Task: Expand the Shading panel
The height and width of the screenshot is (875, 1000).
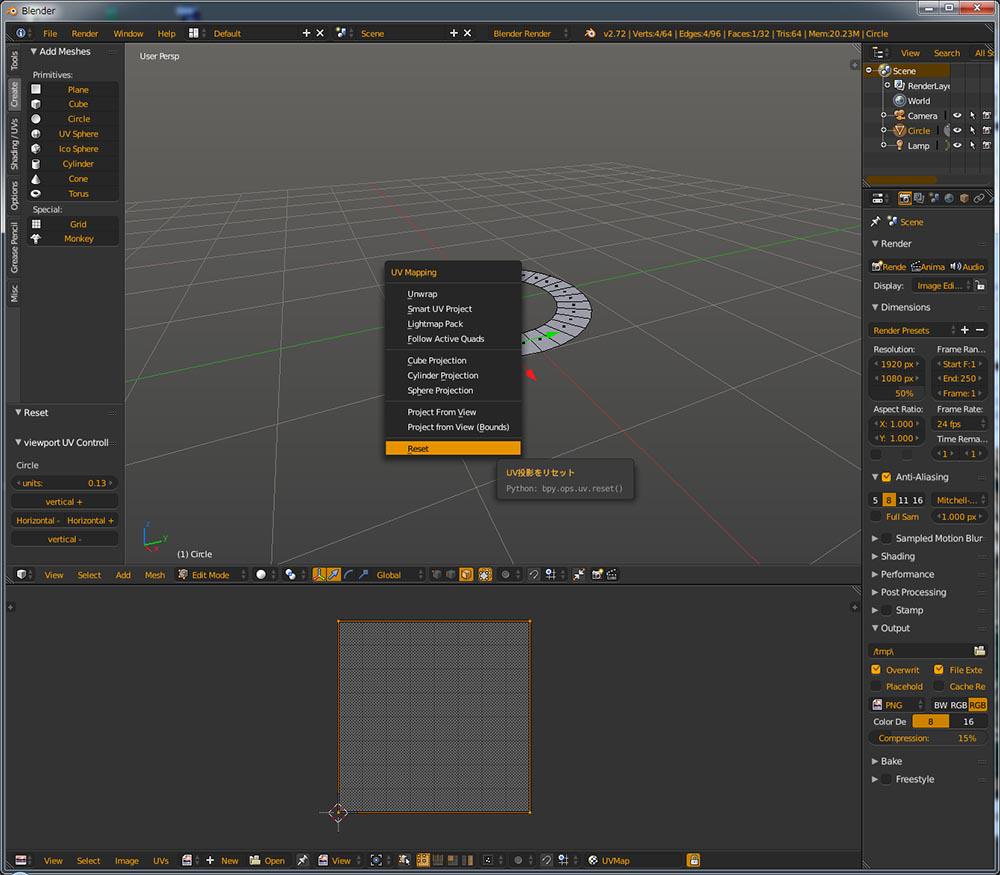Action: (897, 556)
